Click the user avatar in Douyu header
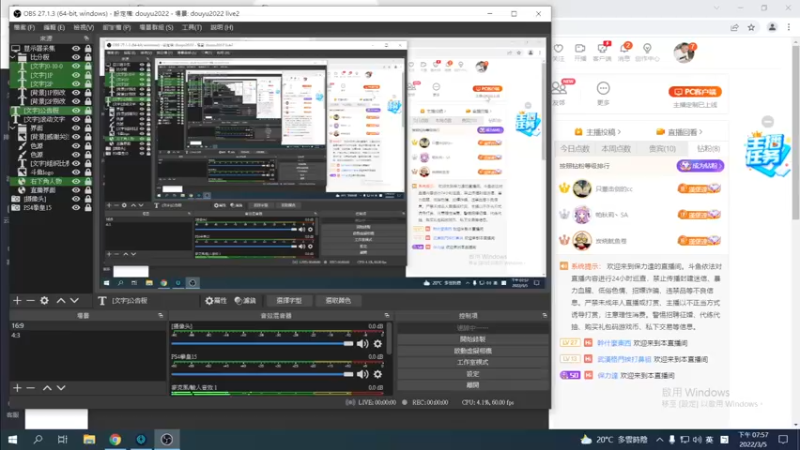The height and width of the screenshot is (450, 800). click(684, 53)
